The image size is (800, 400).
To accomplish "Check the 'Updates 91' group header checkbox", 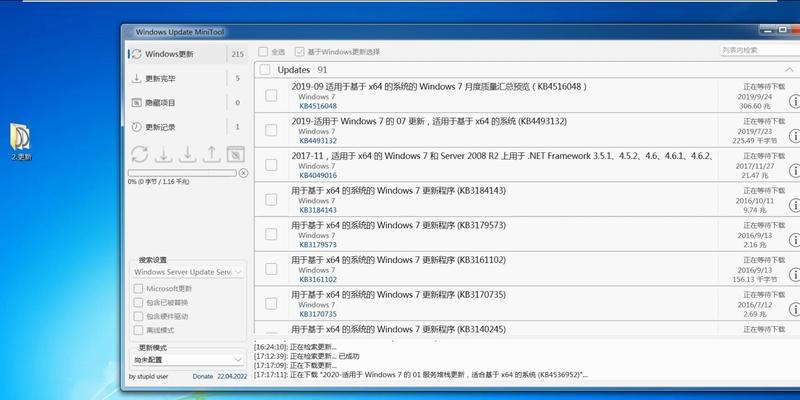I will tap(265, 70).
